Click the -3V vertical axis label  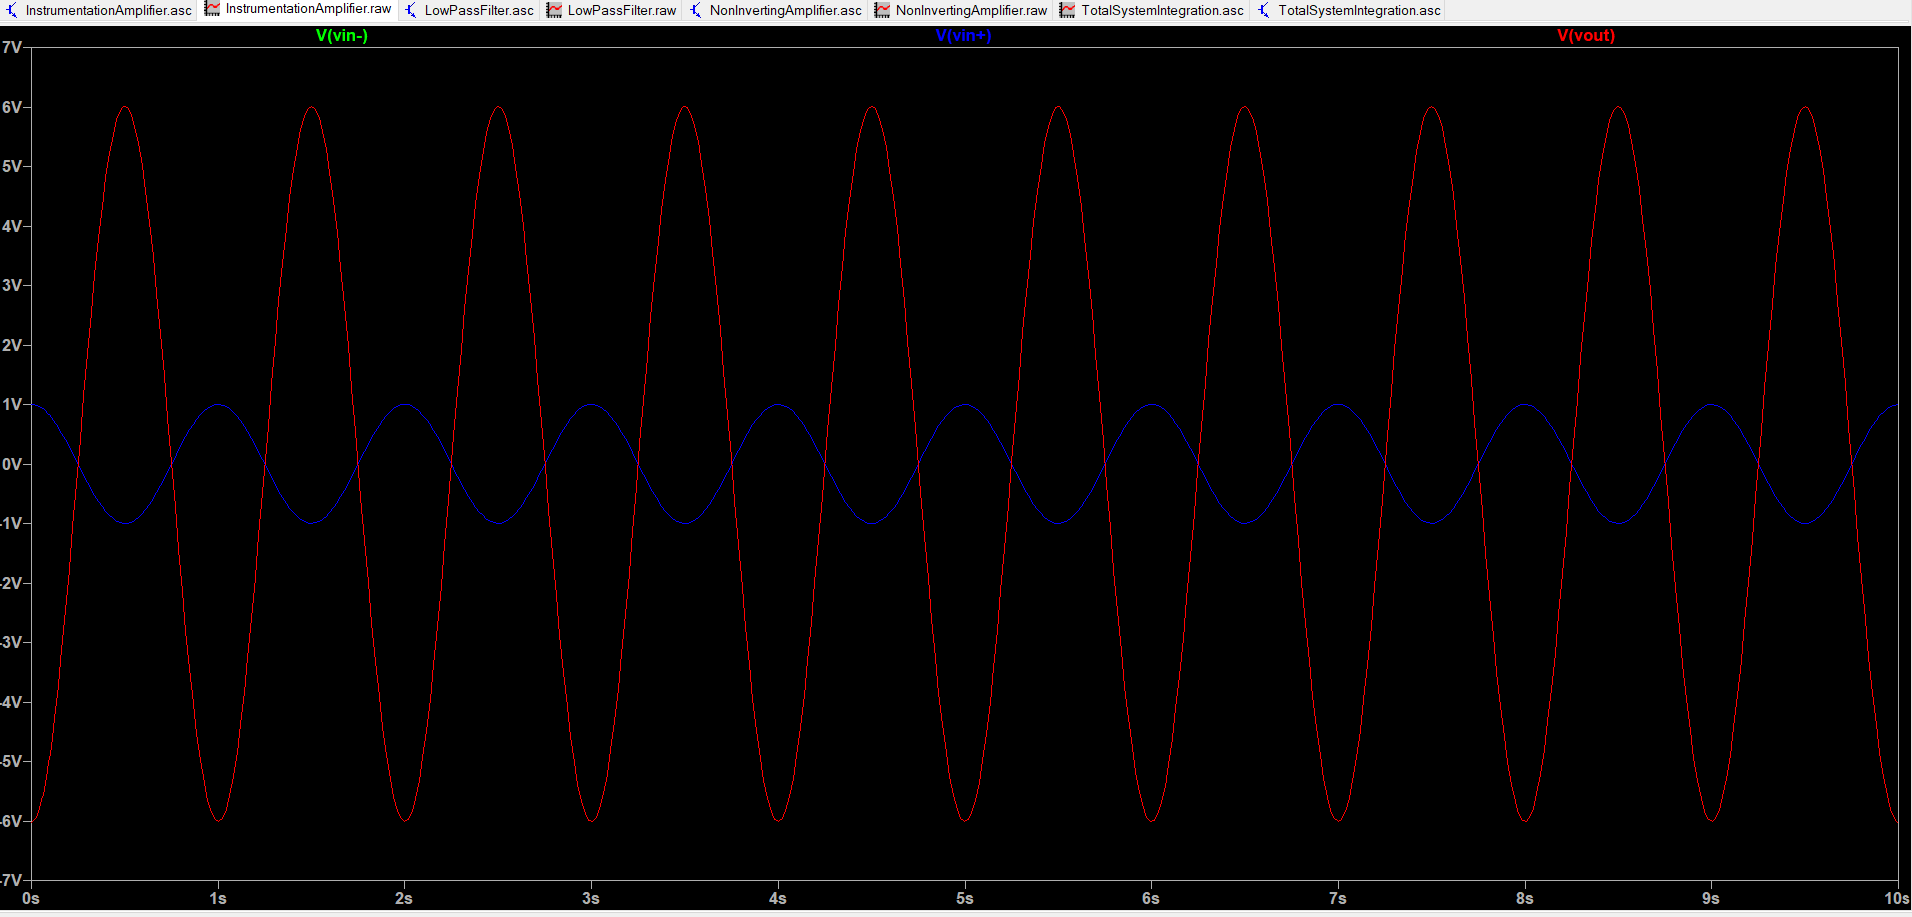(11, 642)
